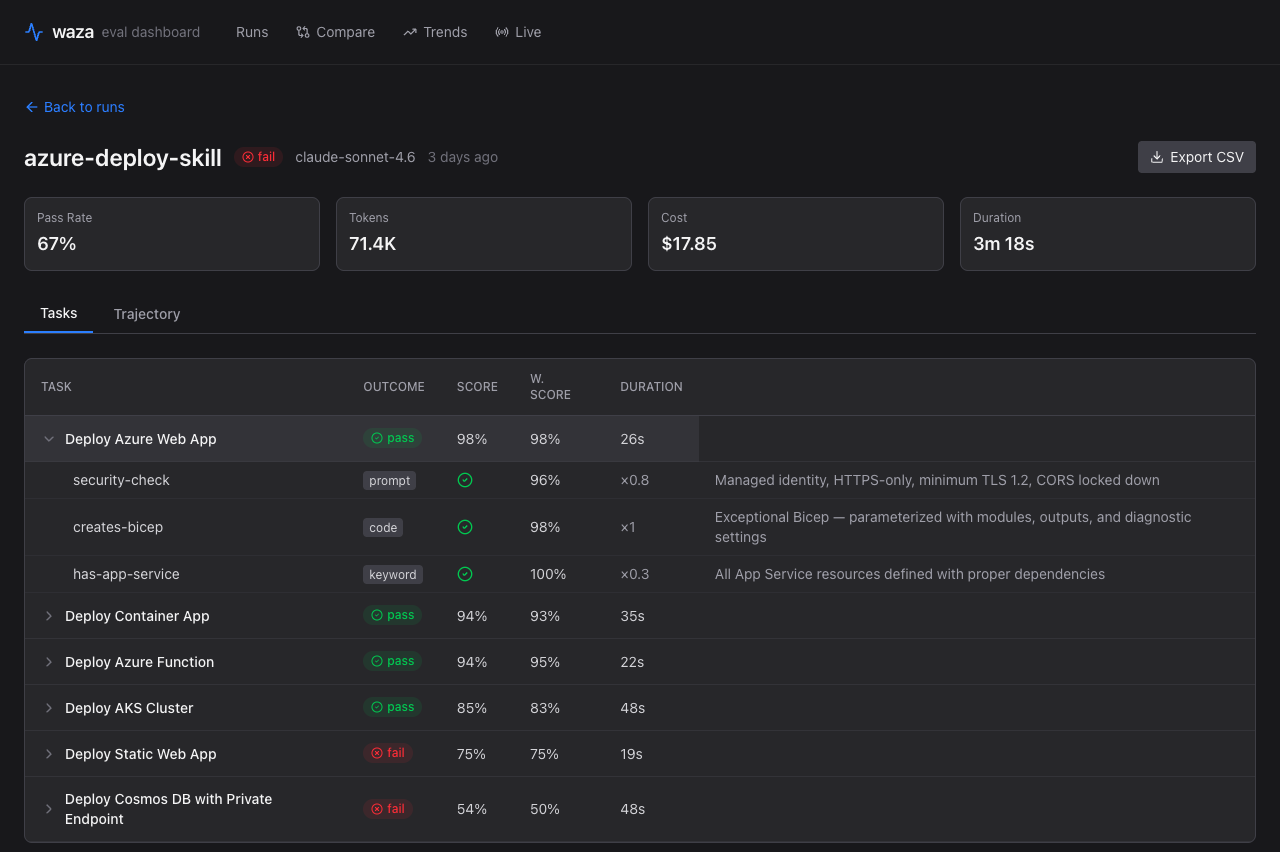1280x852 pixels.
Task: Collapse the Deploy Azure Web App row
Action: pos(48,439)
